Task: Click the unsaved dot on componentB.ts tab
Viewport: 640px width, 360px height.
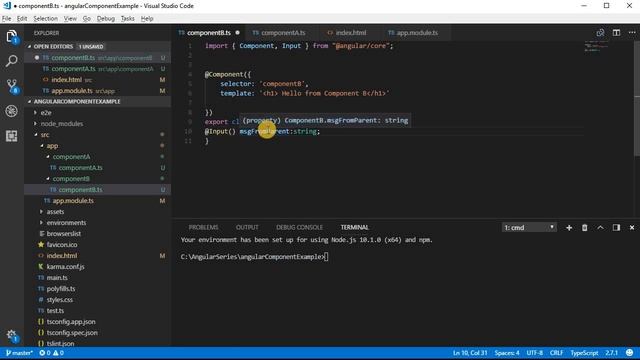Action: click(x=237, y=33)
